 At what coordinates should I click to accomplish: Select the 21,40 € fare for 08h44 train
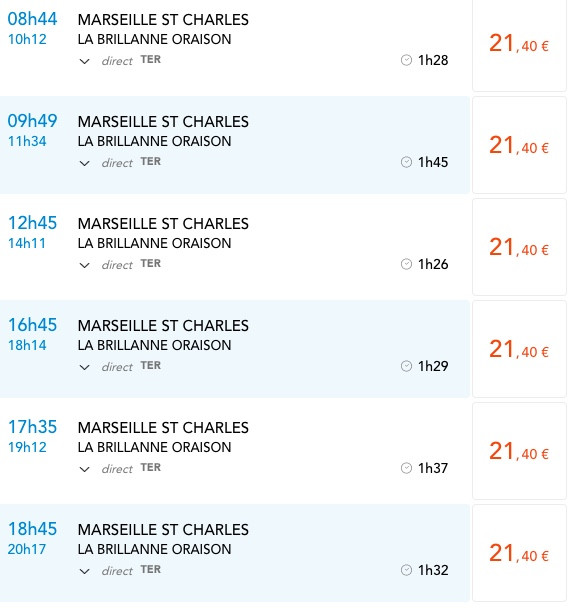coord(519,44)
